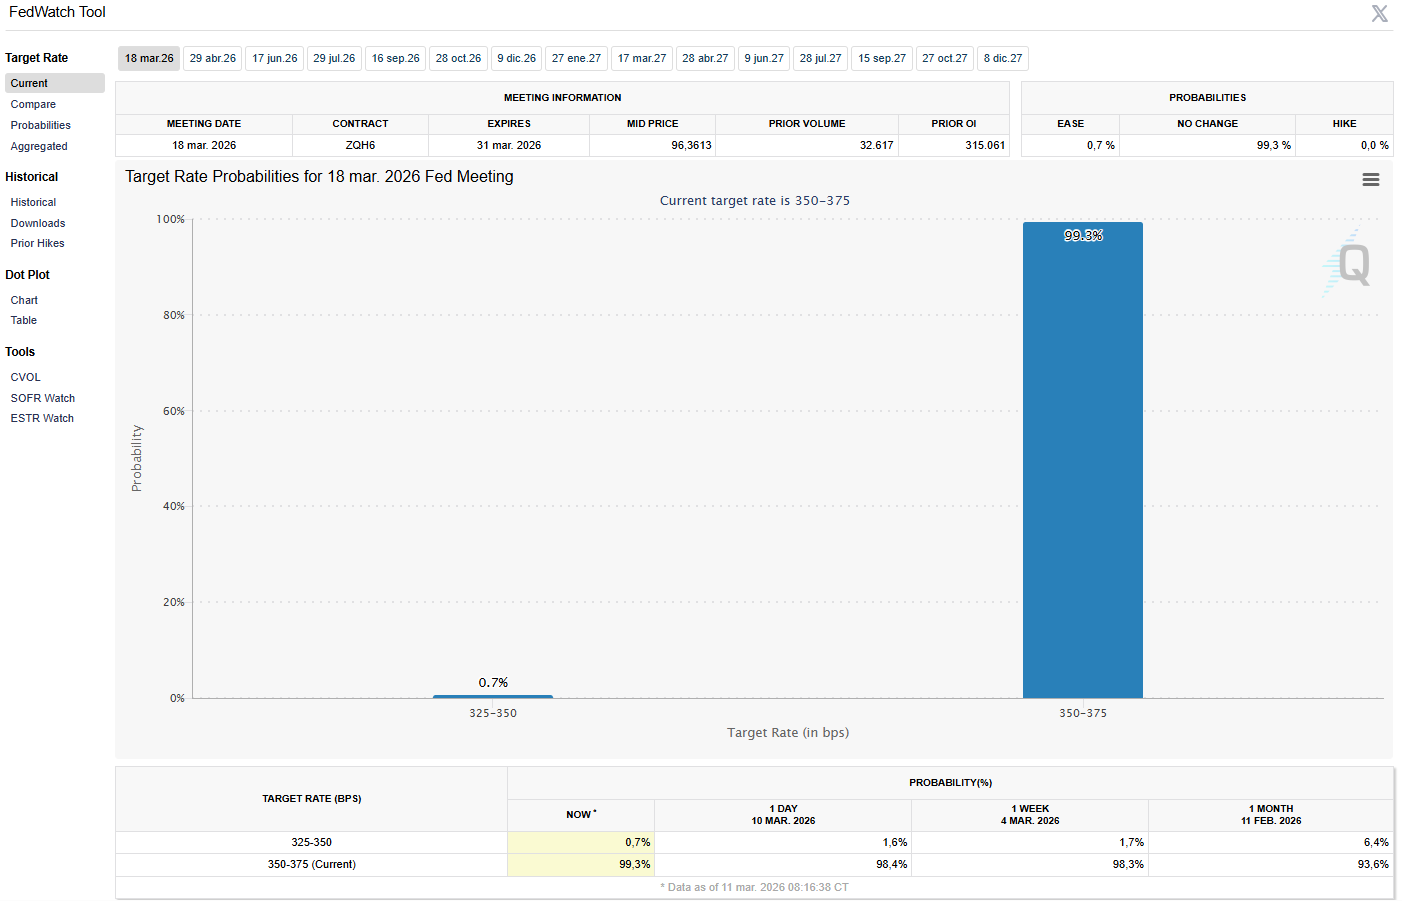Go to Probabilities under Target Rate
Image resolution: width=1402 pixels, height=901 pixels.
tap(40, 126)
